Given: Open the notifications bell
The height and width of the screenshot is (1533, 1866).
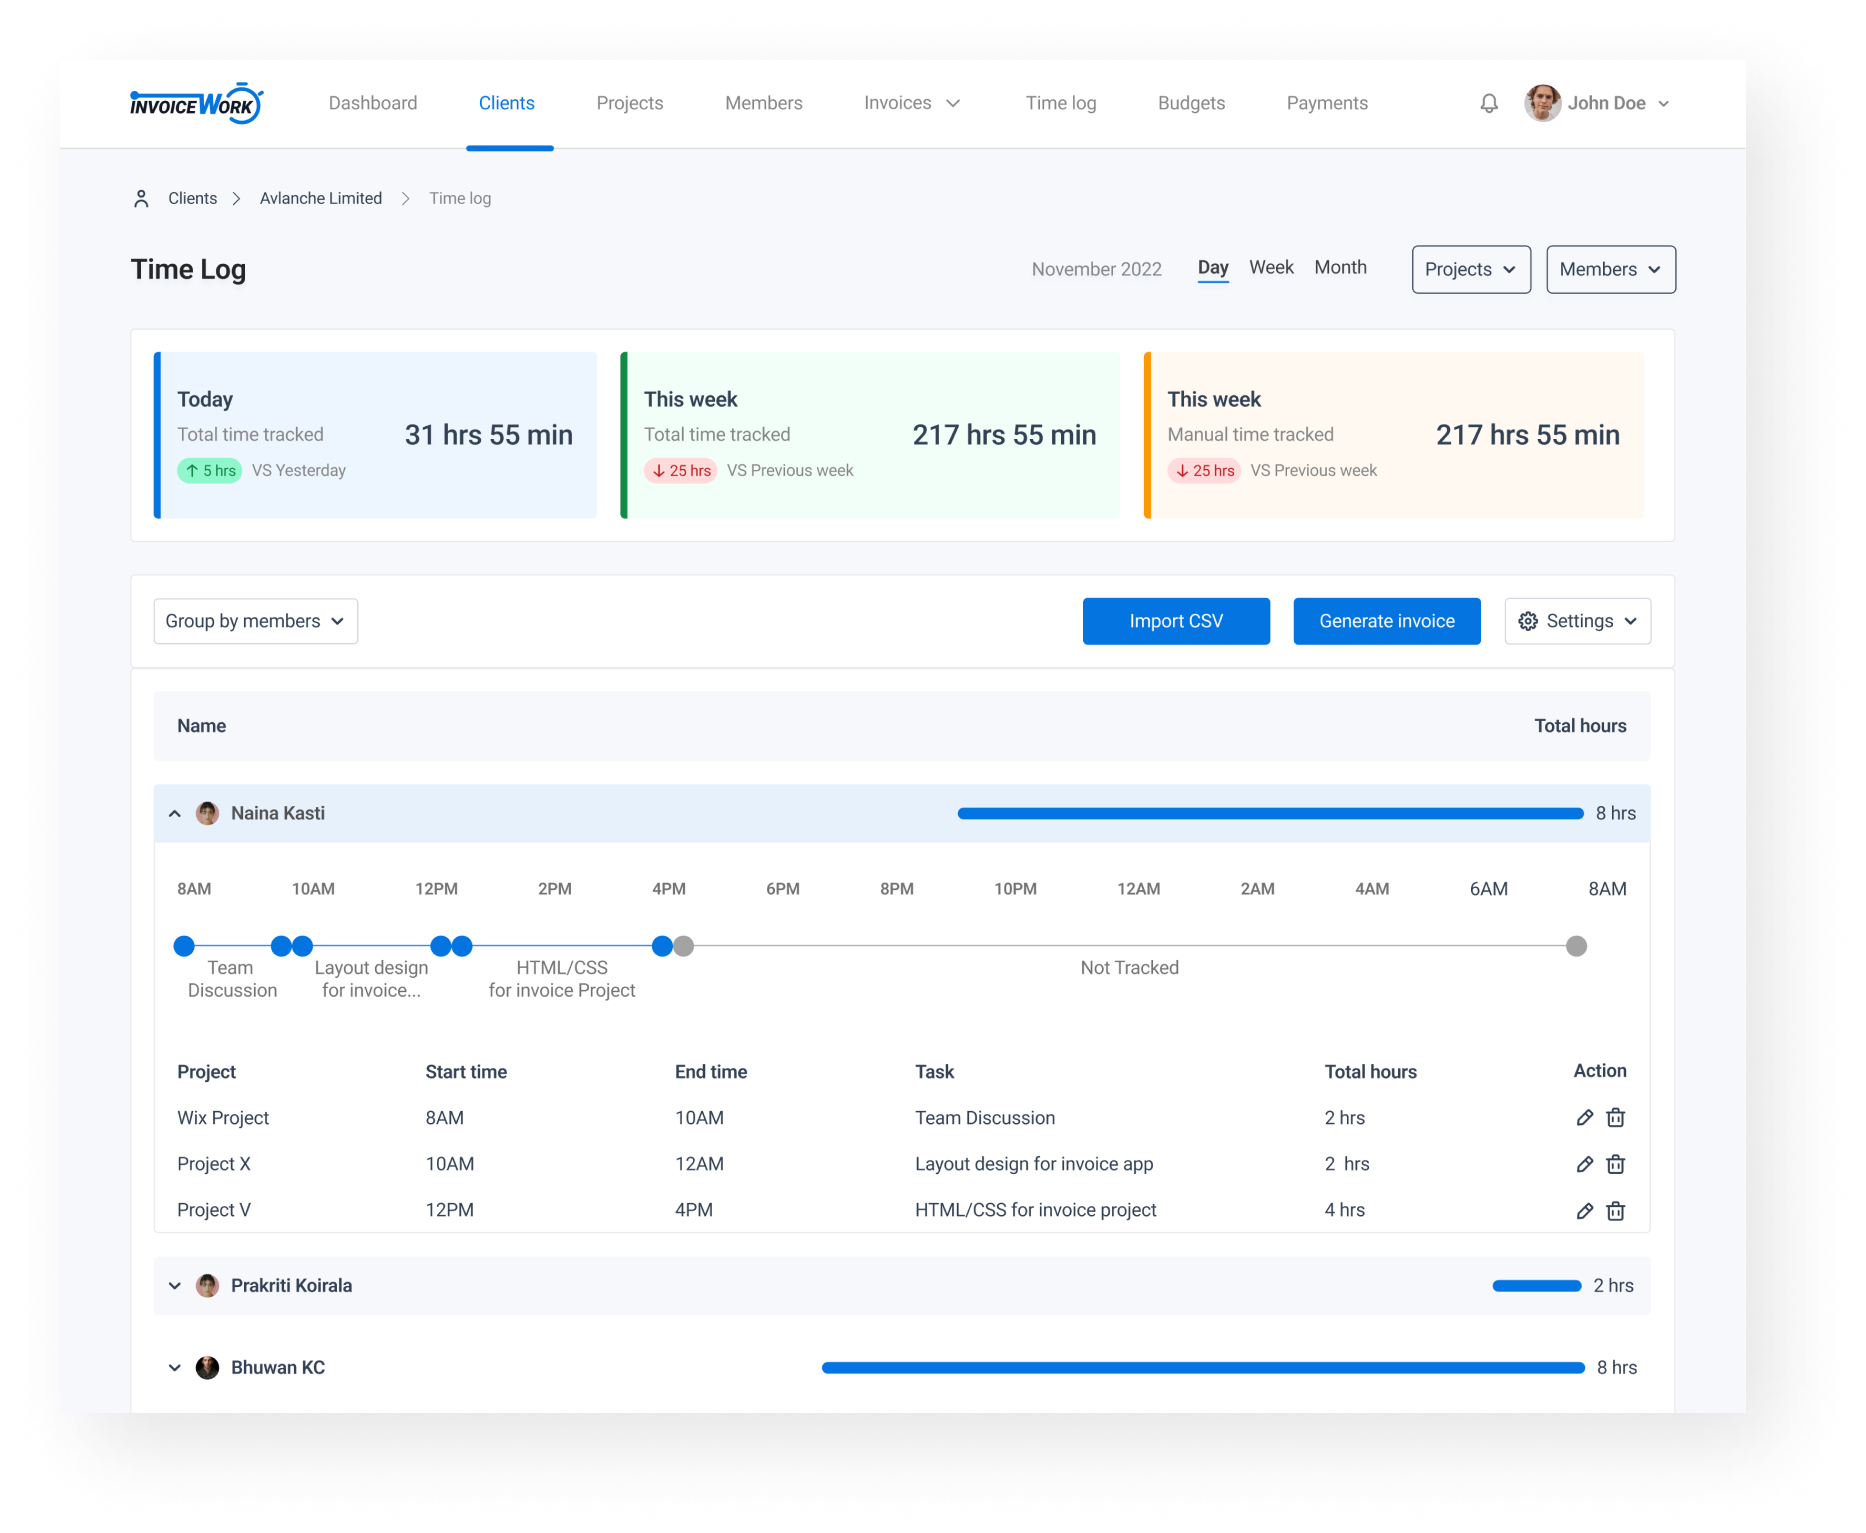Looking at the screenshot, I should coord(1489,103).
